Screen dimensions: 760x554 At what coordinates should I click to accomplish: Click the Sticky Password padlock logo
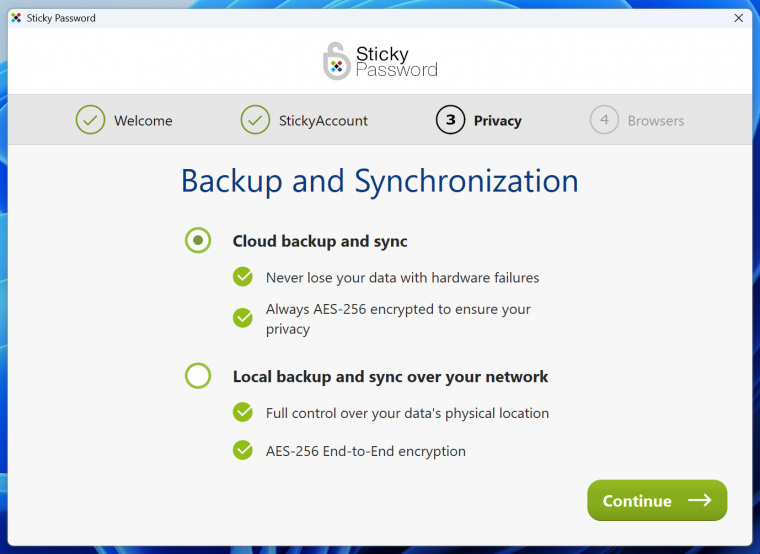click(337, 61)
